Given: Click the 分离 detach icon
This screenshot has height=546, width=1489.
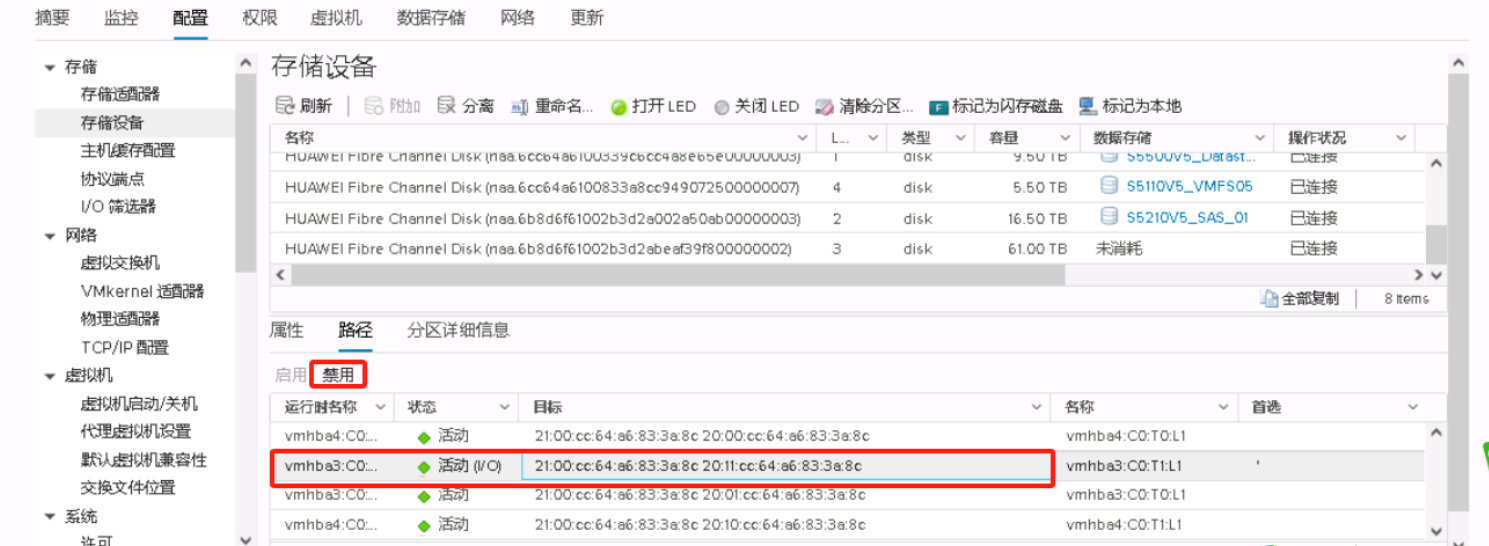Looking at the screenshot, I should point(446,106).
